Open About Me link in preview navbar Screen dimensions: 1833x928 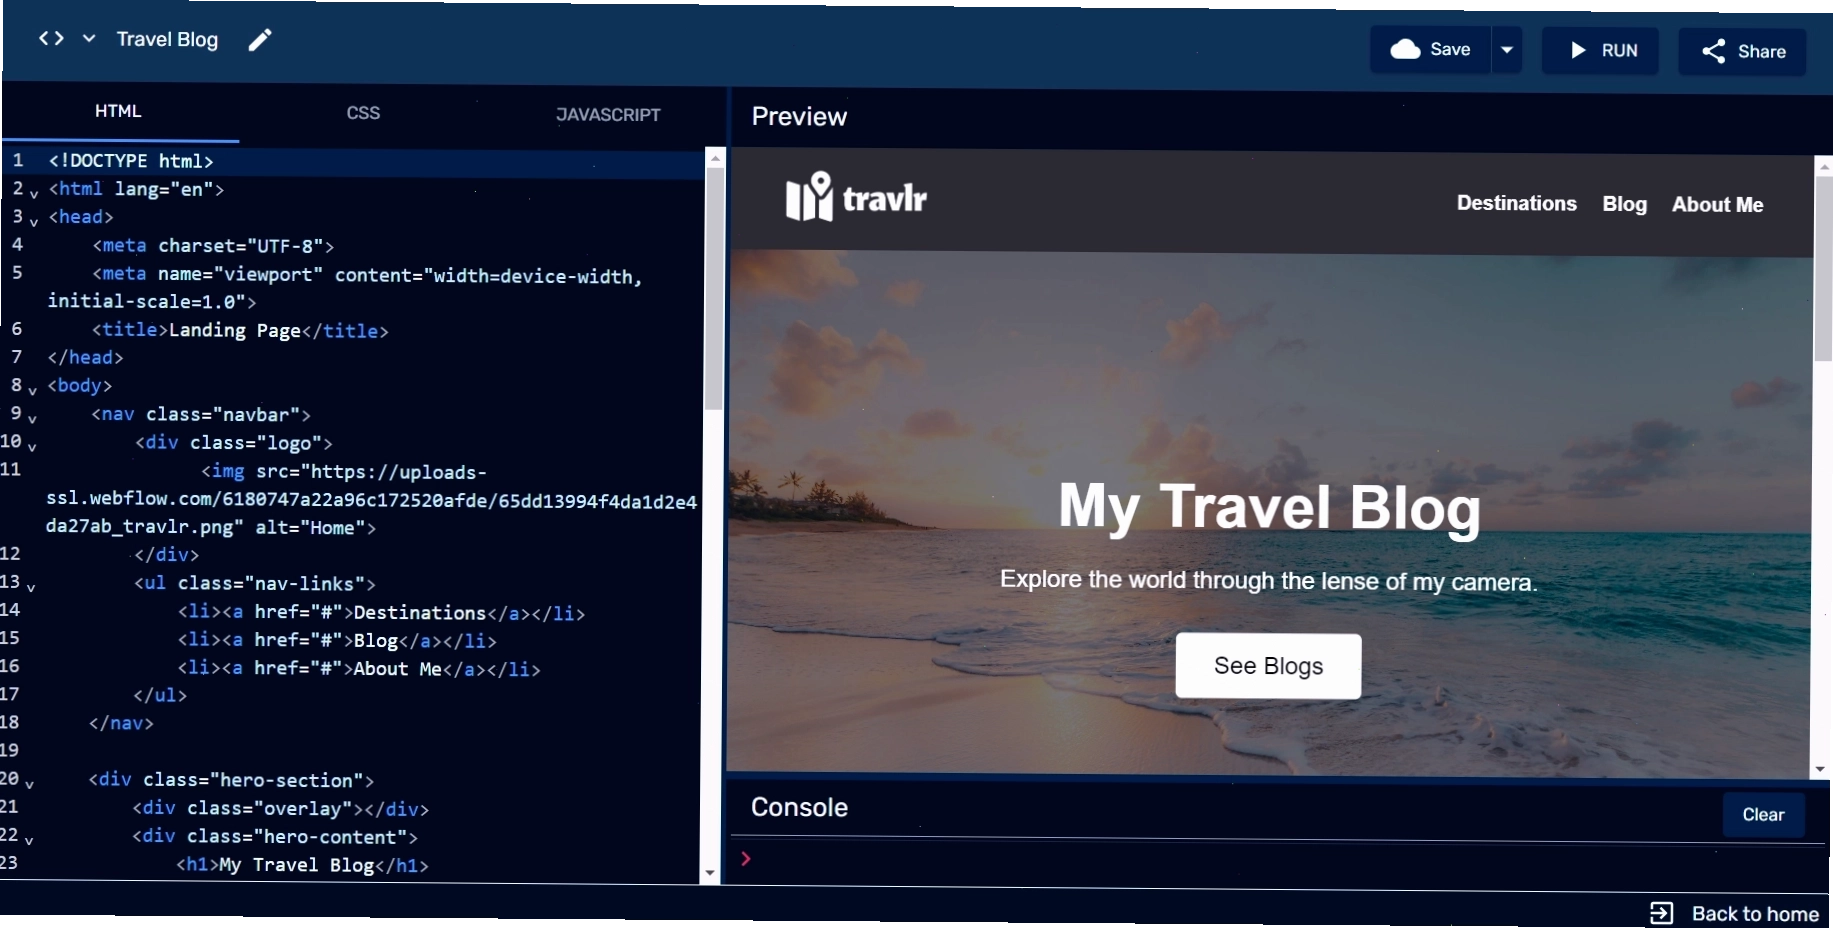point(1717,205)
